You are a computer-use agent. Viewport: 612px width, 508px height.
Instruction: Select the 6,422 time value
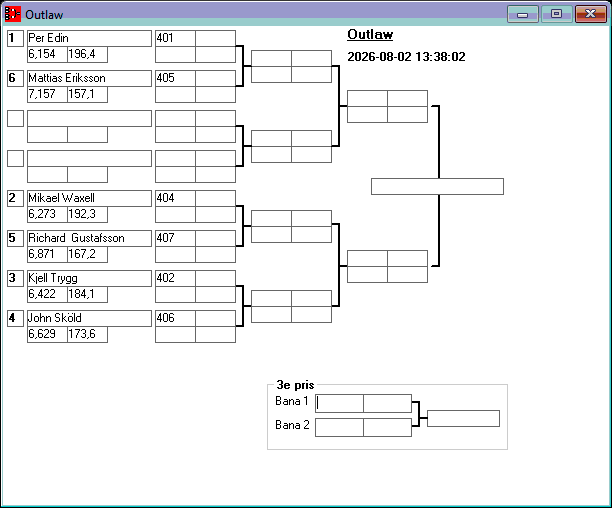tap(47, 294)
